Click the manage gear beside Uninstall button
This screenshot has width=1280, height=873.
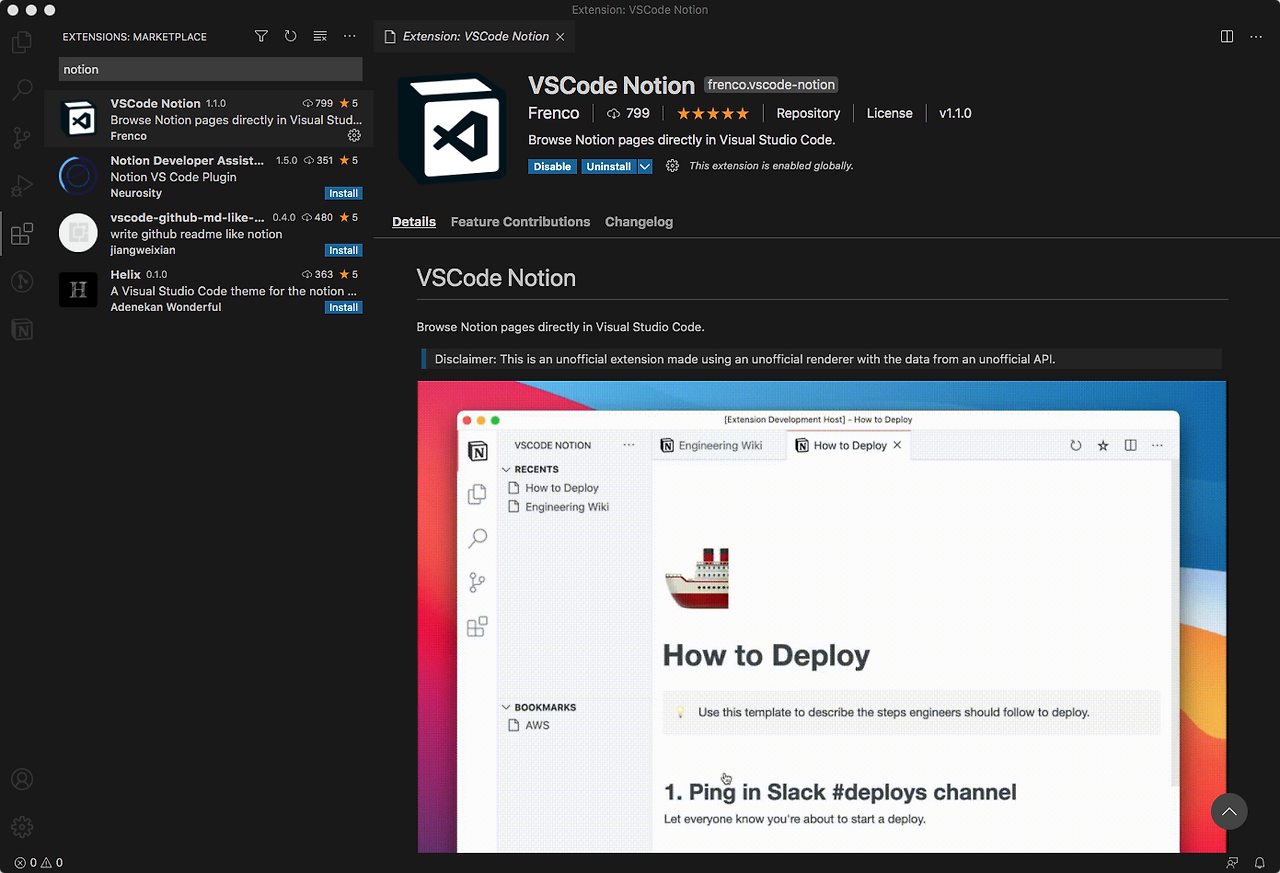[672, 166]
